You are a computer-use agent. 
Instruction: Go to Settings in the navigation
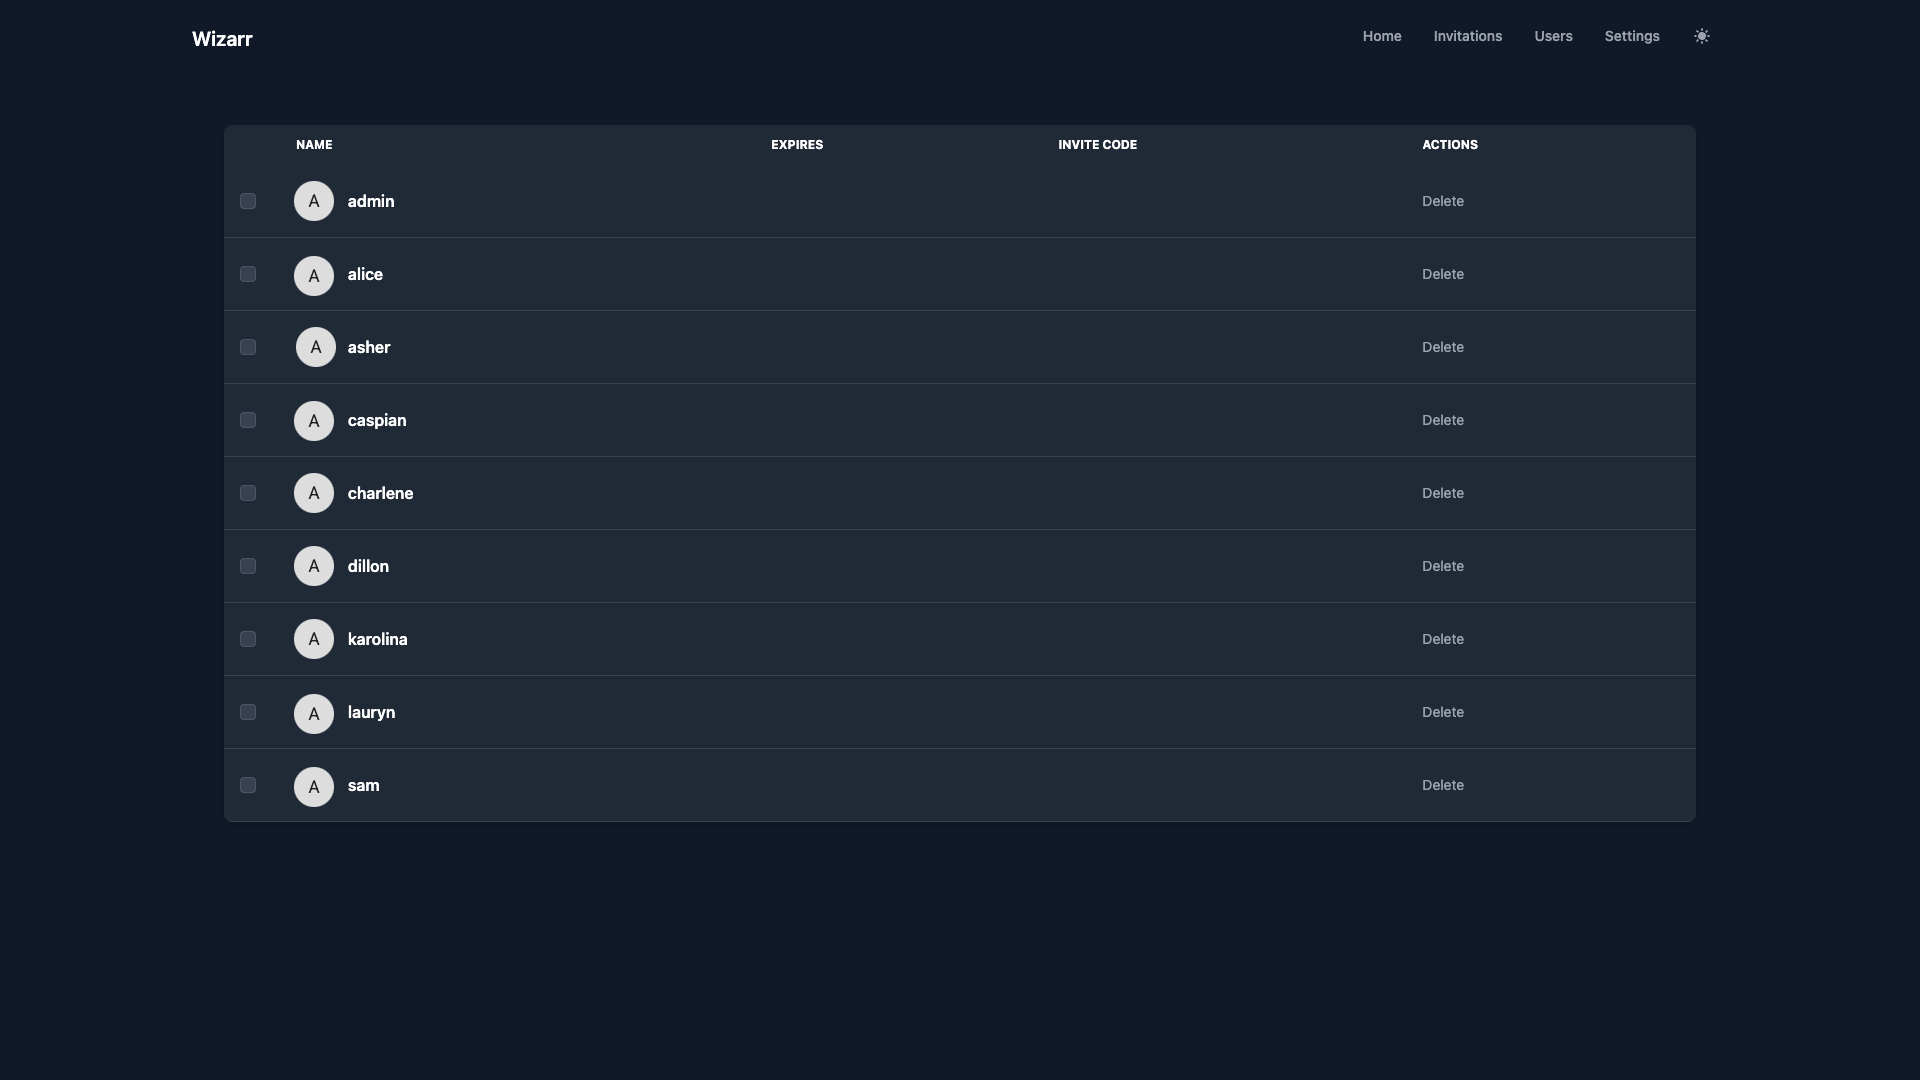pyautogui.click(x=1631, y=36)
